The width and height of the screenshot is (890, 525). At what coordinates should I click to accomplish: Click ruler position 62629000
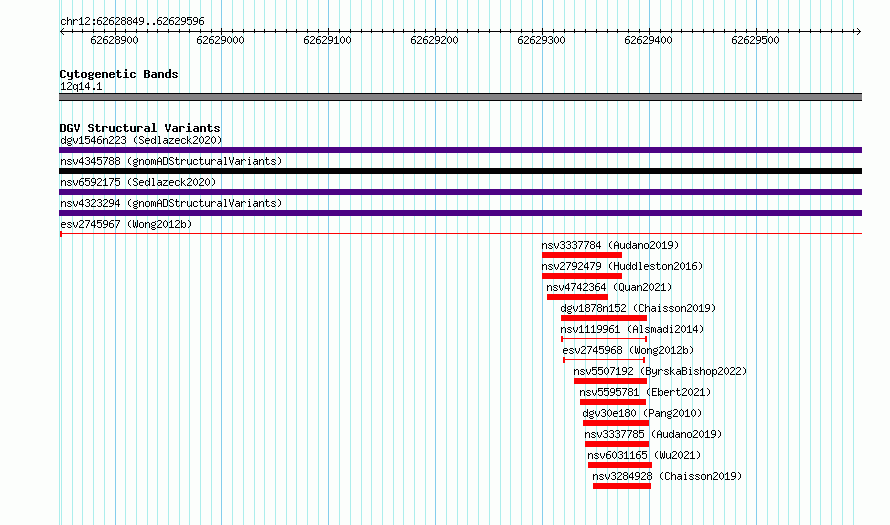[220, 40]
